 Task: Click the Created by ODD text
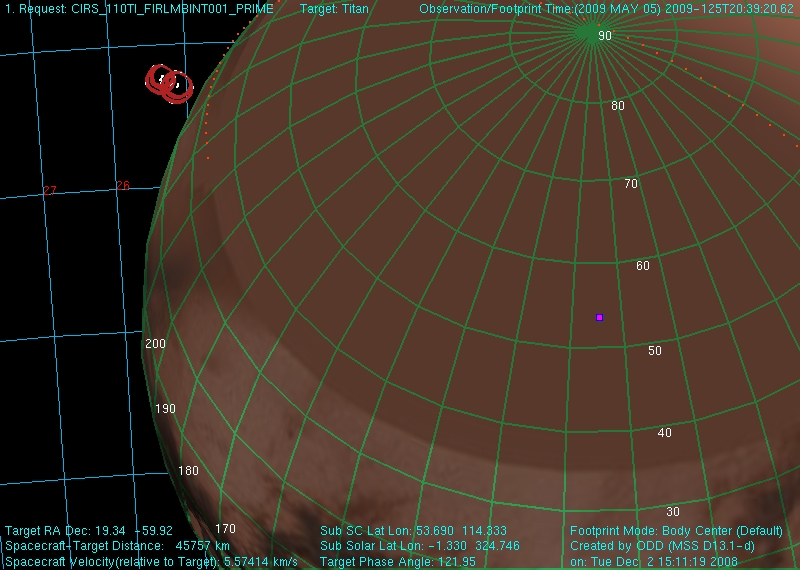(x=662, y=546)
